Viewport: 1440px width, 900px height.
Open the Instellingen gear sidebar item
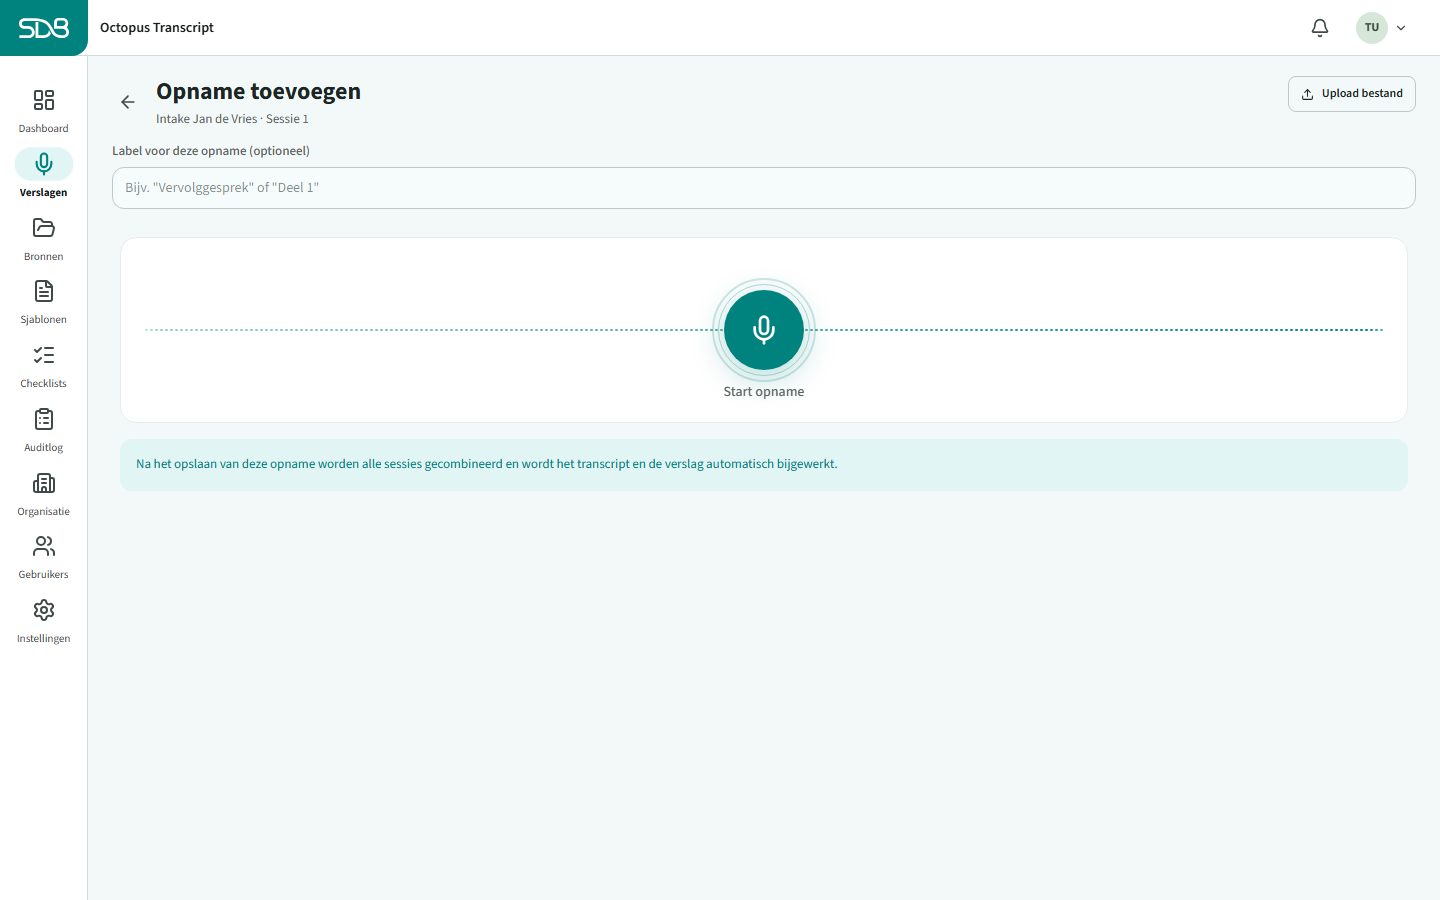click(43, 621)
